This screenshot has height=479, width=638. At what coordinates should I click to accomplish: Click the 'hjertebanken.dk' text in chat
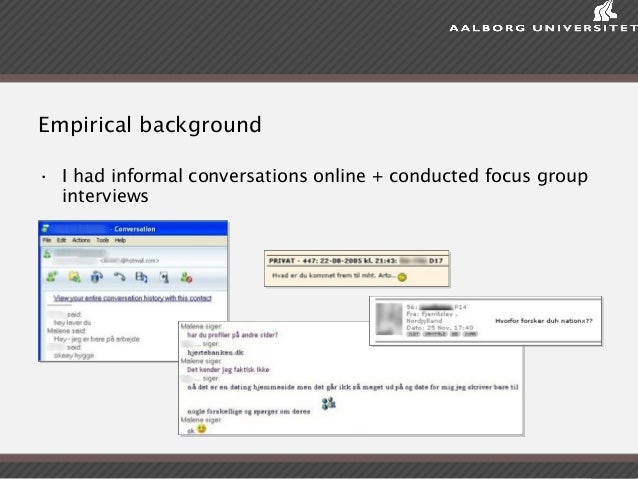tap(215, 352)
